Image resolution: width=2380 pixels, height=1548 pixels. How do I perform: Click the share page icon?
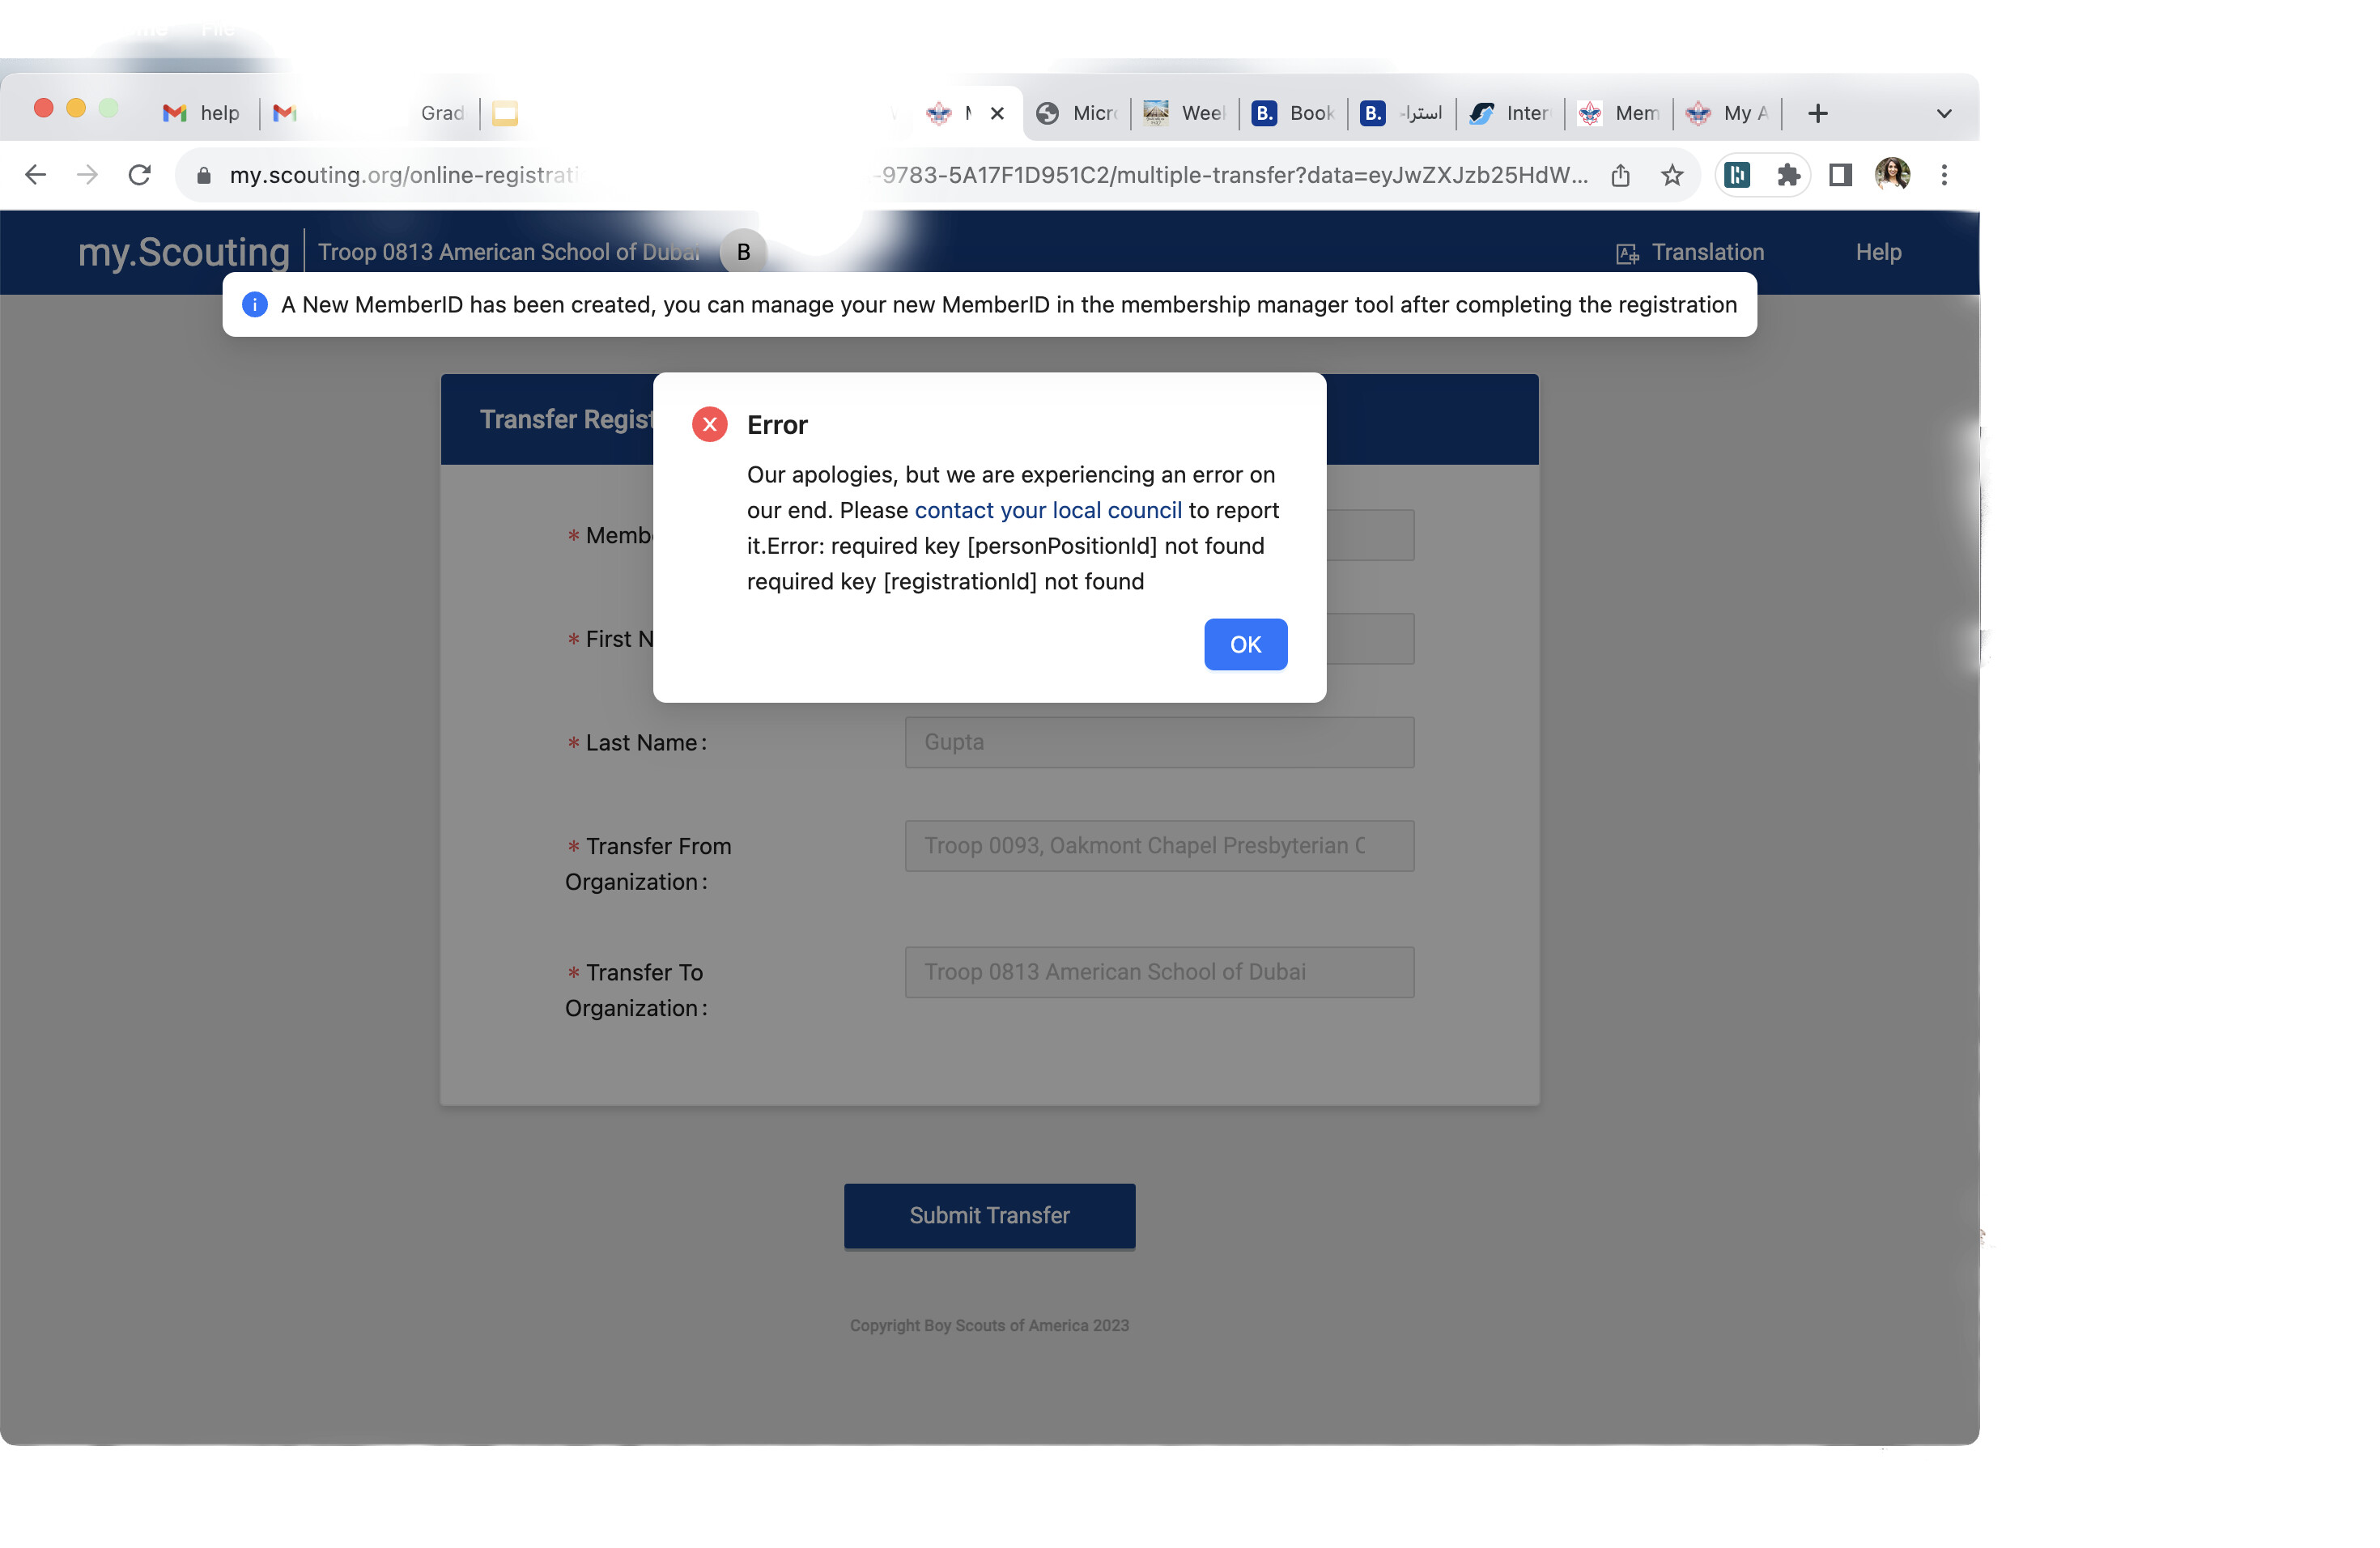[1621, 175]
